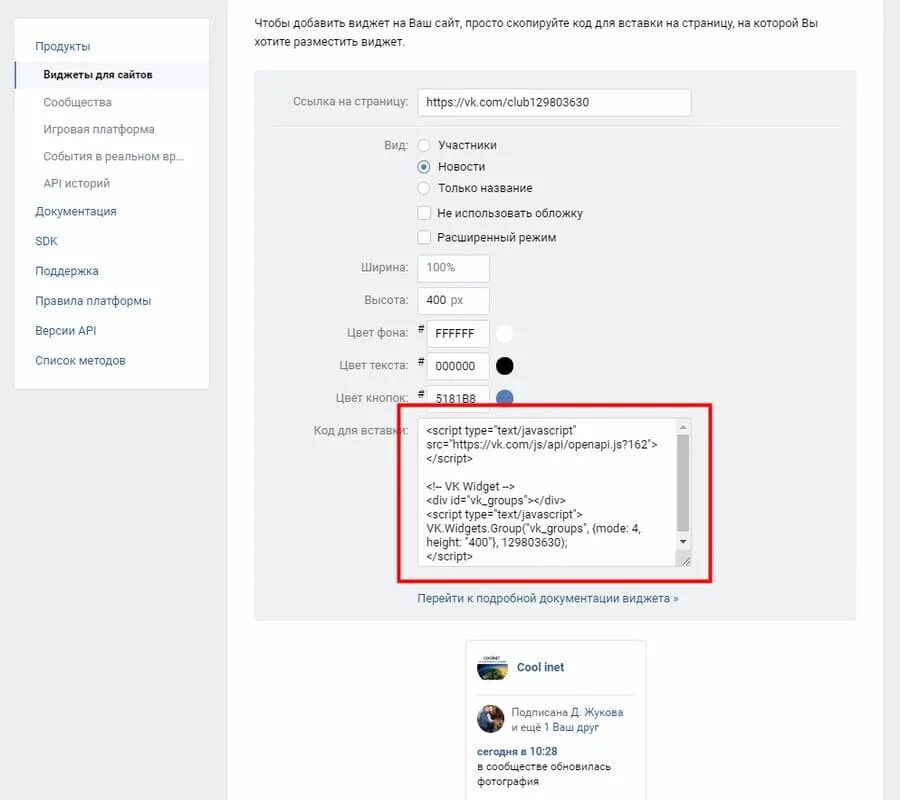Click the subscriber's profile photo
The image size is (900, 800).
click(490, 719)
